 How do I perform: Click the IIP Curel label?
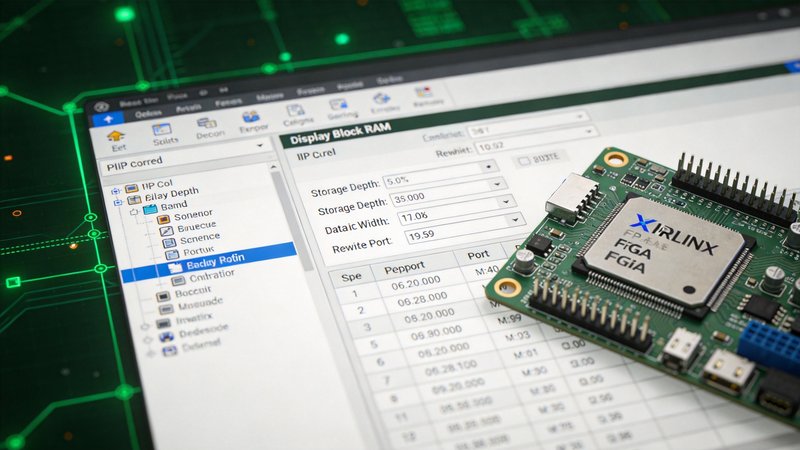pyautogui.click(x=316, y=154)
